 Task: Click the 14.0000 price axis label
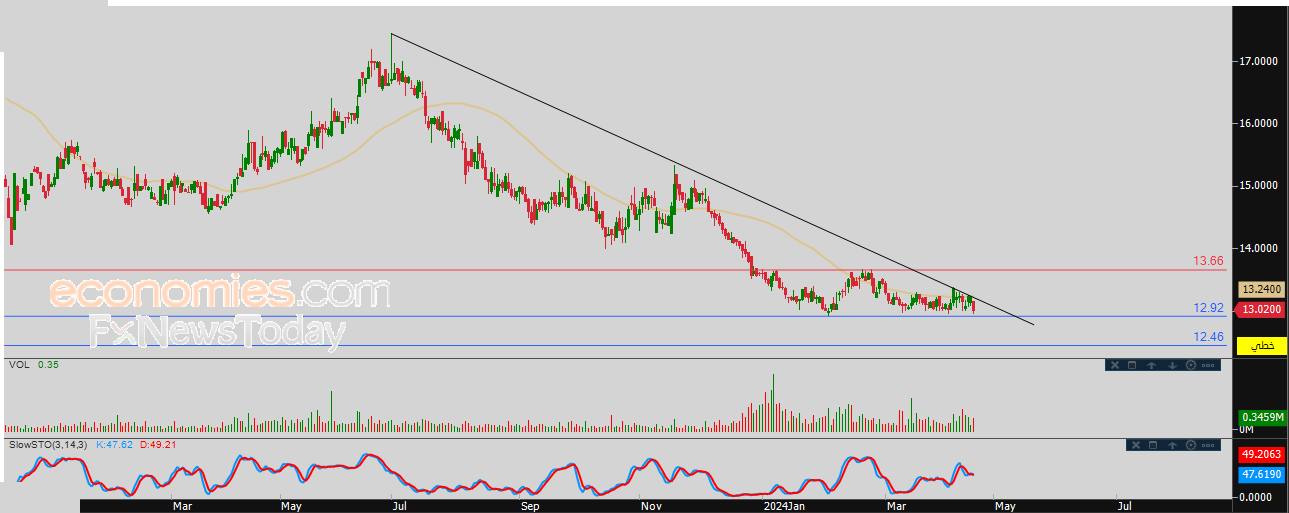tap(1260, 248)
